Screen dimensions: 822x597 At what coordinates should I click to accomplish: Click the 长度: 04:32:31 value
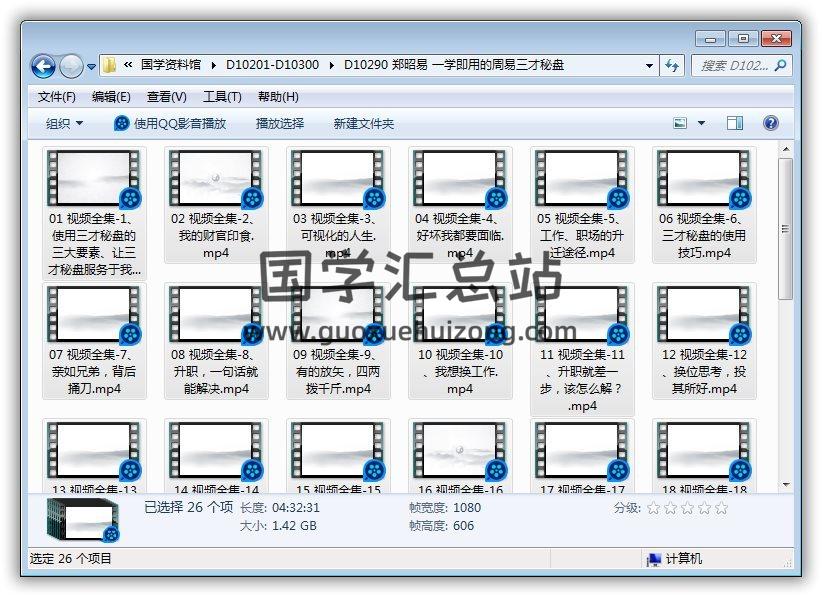point(296,508)
